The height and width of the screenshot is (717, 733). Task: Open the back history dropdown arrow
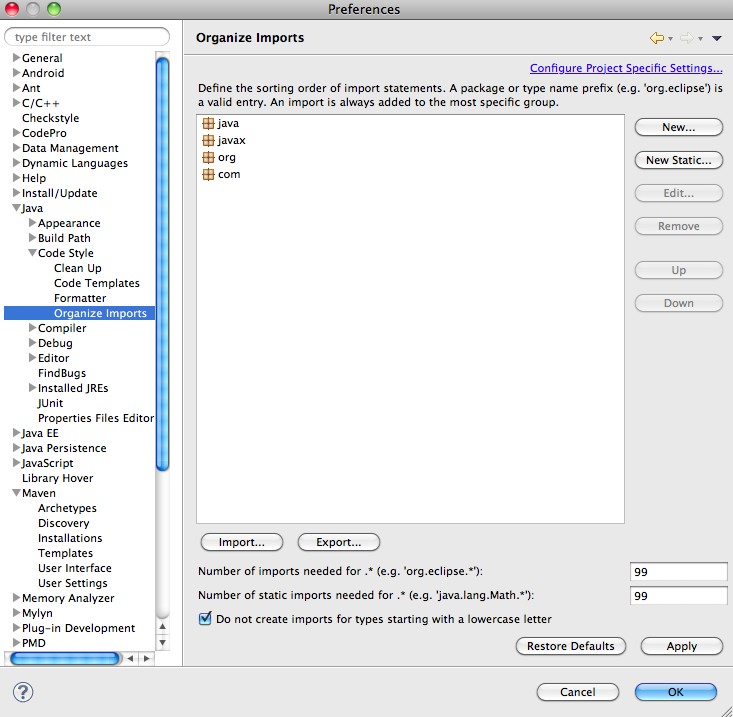(x=670, y=39)
